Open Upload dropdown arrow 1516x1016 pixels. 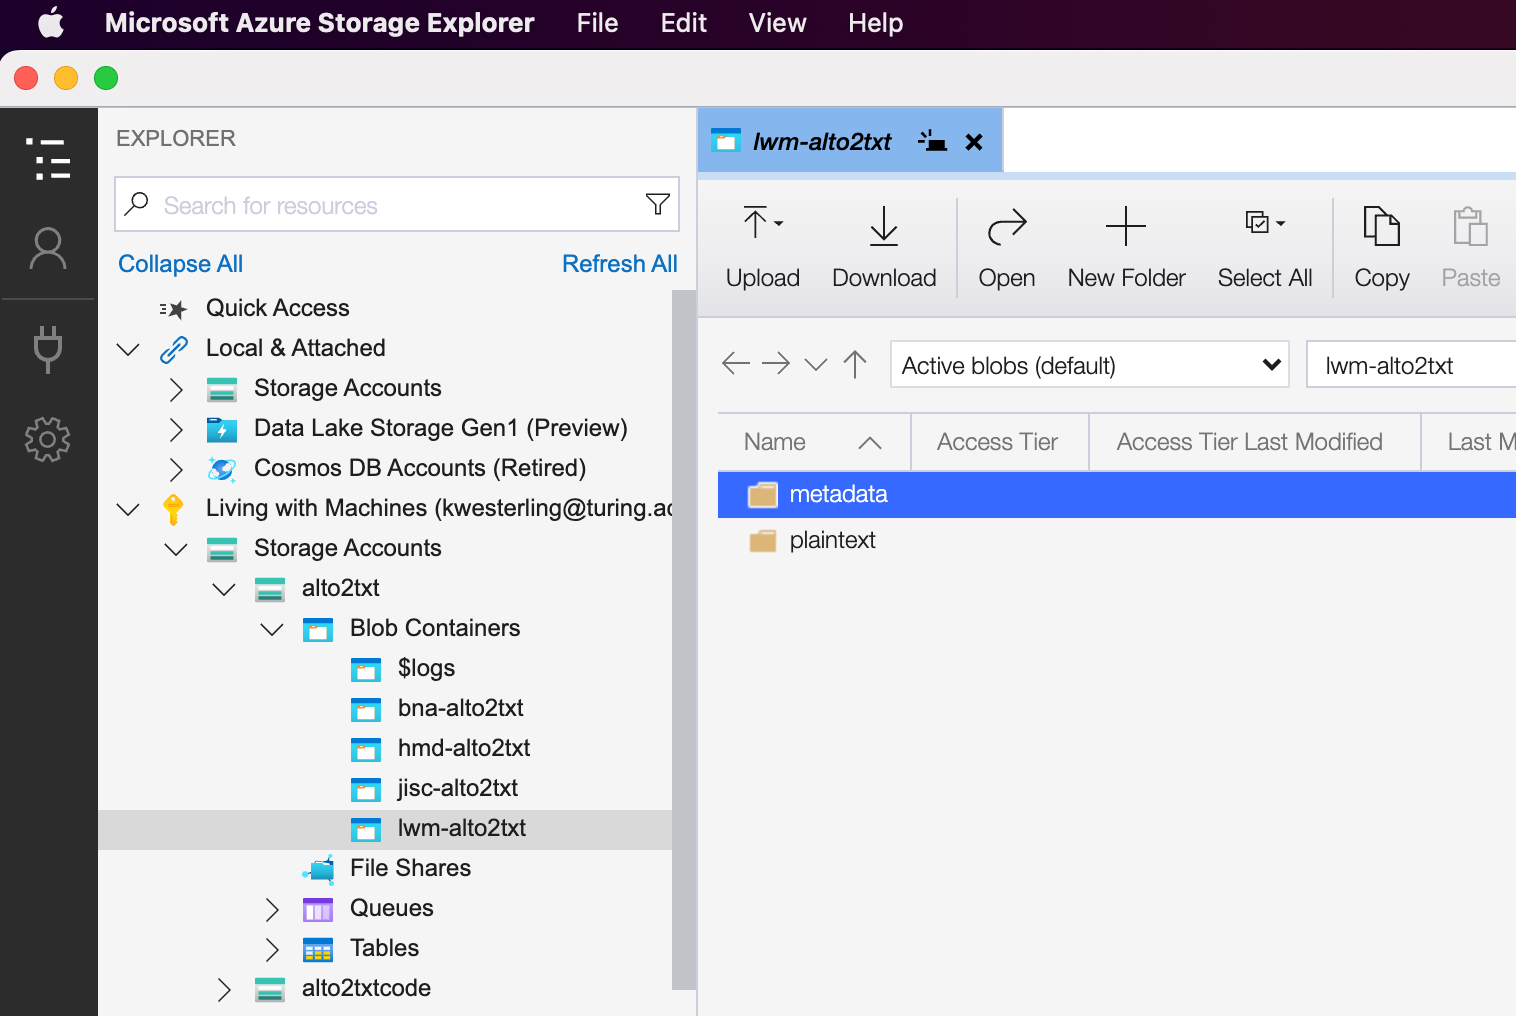coord(779,224)
